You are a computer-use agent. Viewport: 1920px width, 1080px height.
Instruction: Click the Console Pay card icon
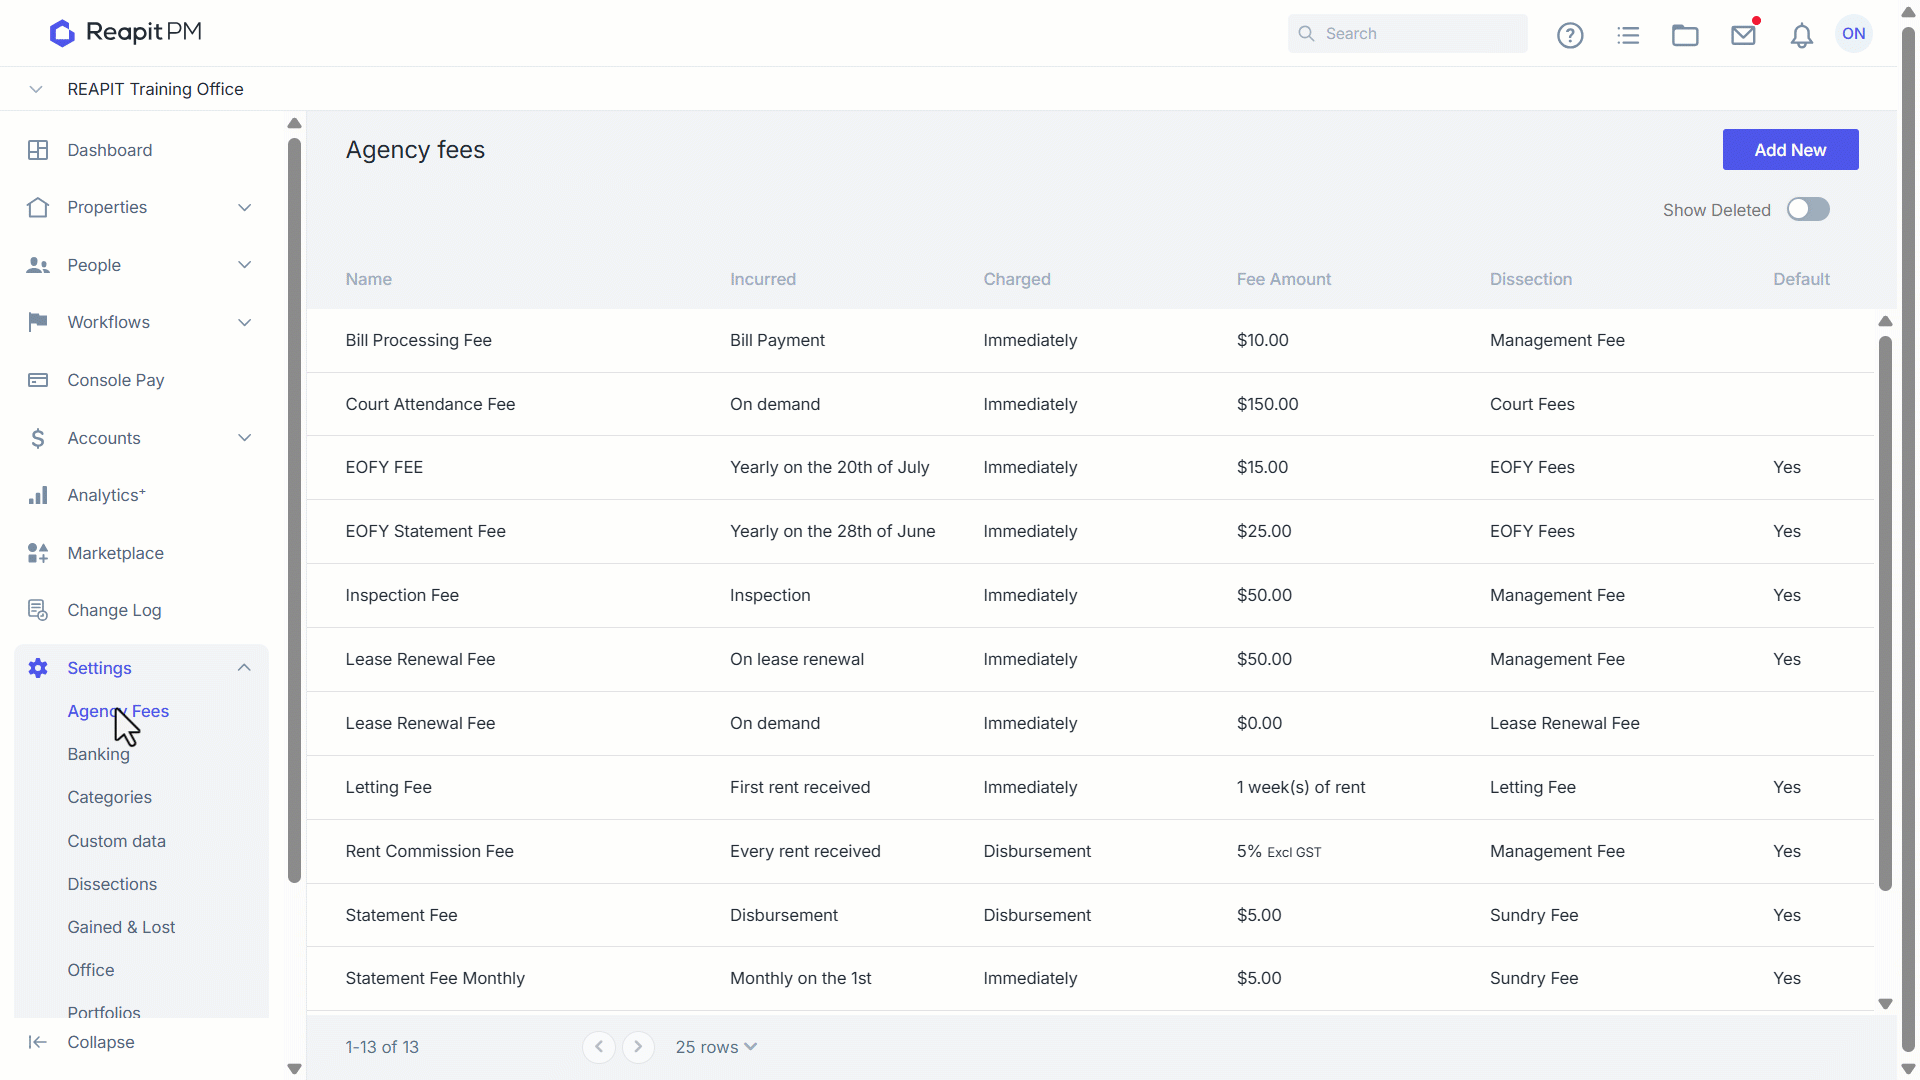[x=38, y=380]
